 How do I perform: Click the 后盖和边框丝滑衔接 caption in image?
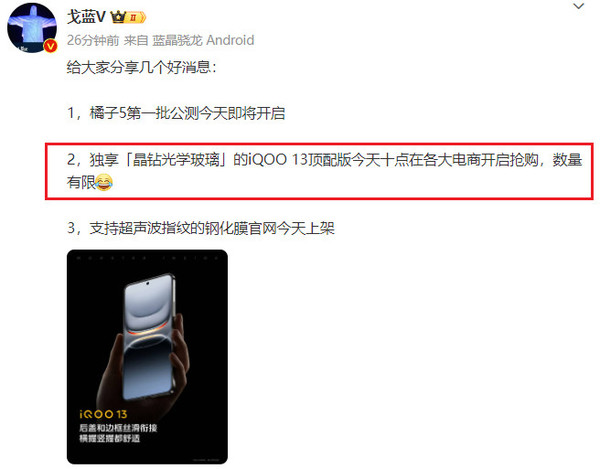click(118, 428)
